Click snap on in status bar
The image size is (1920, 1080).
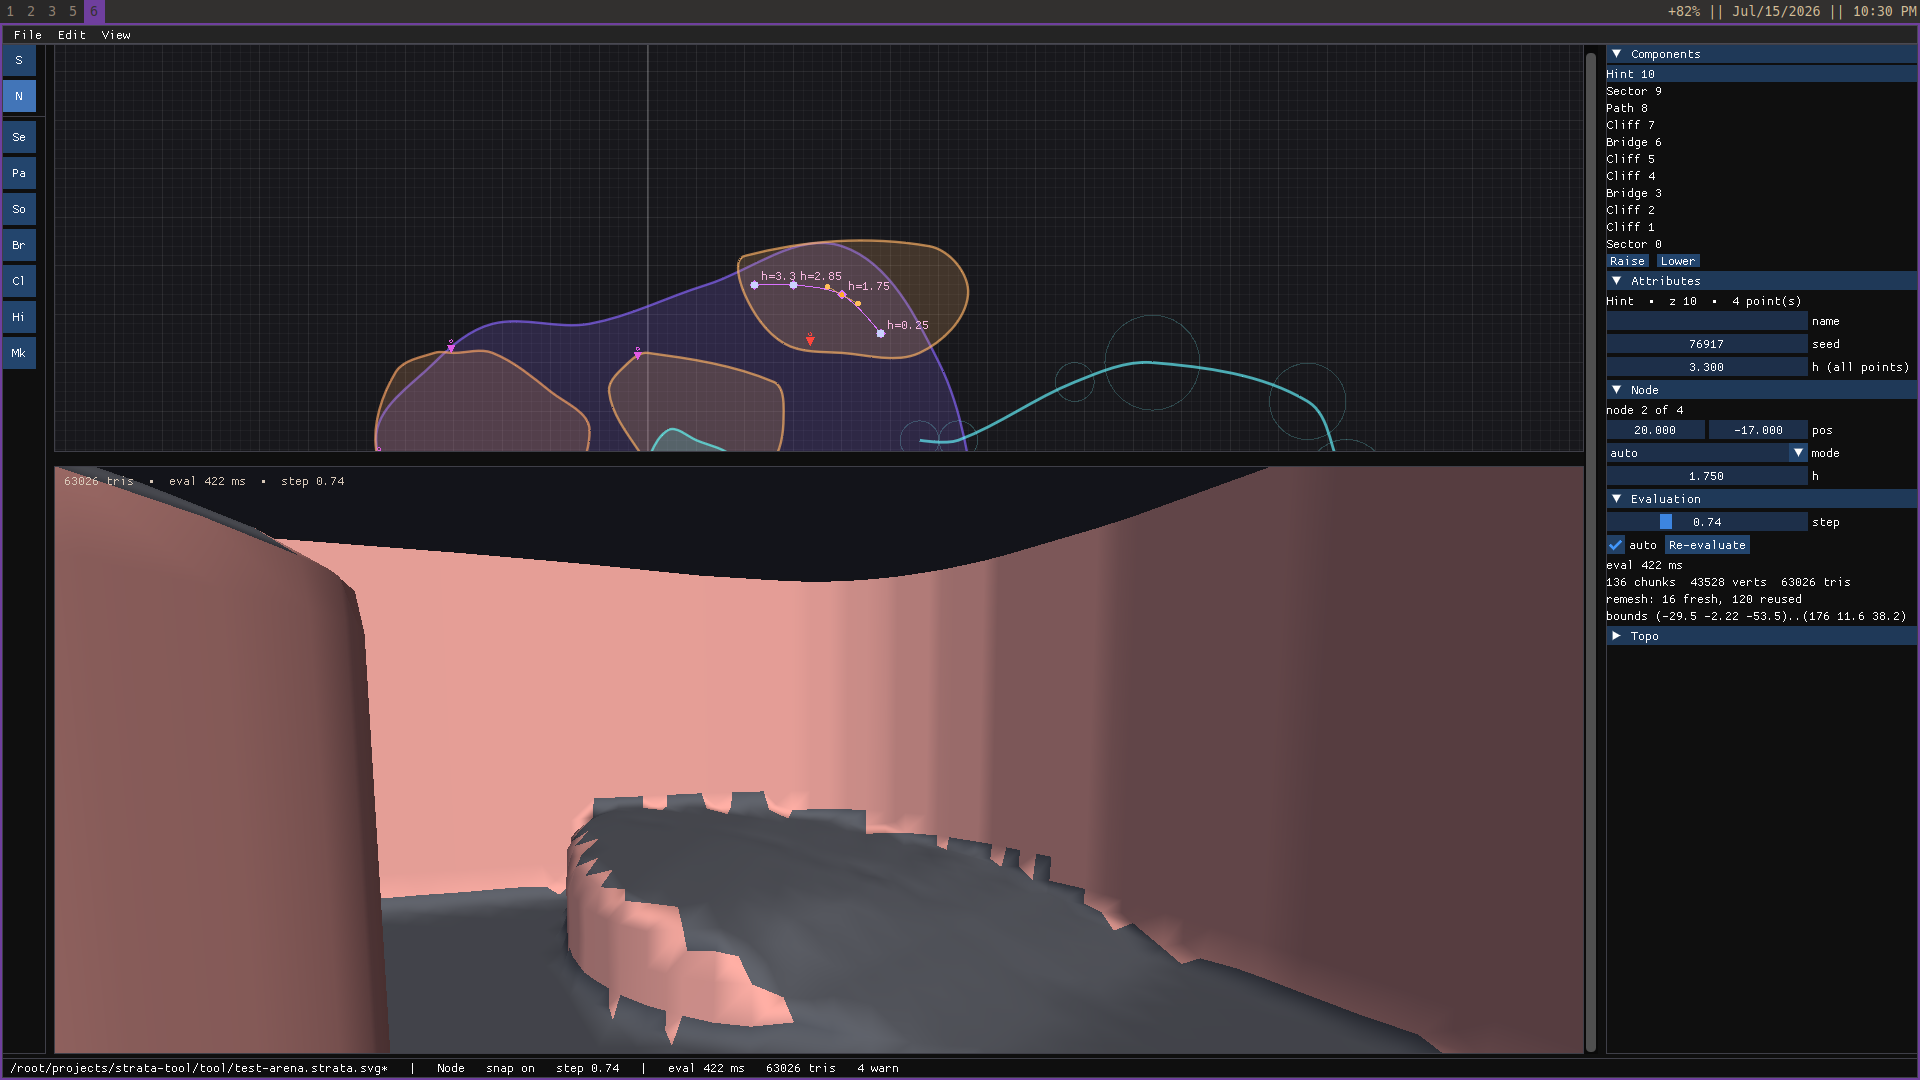510,1068
